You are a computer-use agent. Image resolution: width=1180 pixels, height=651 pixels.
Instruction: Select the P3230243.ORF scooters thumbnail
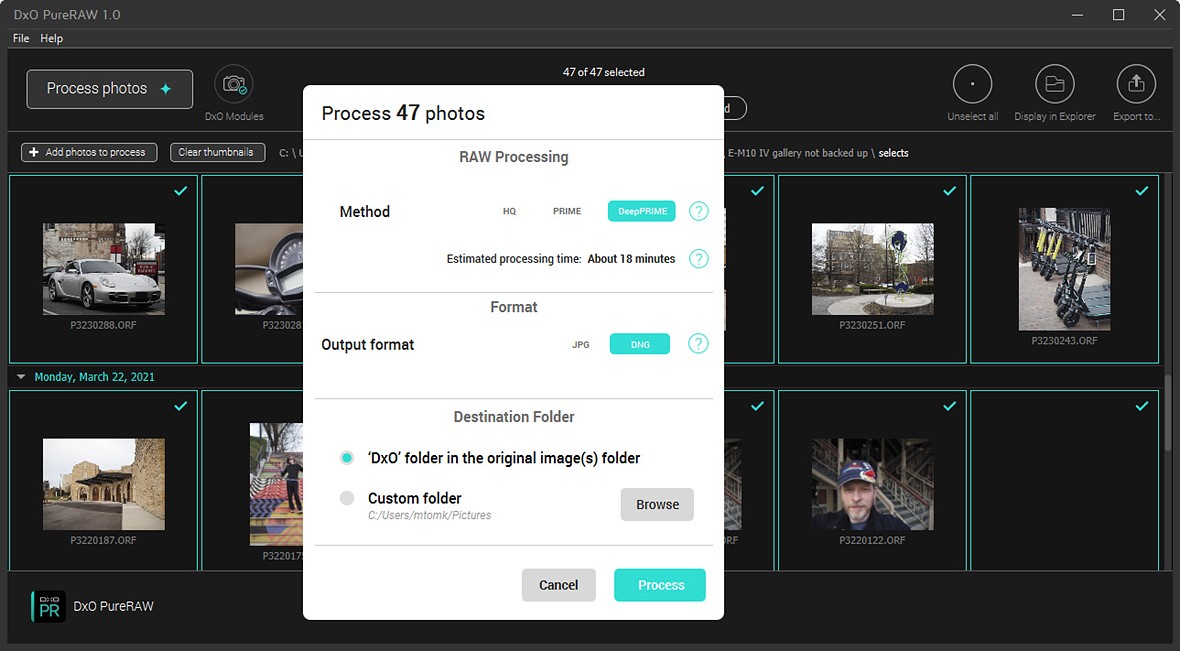click(x=1064, y=269)
